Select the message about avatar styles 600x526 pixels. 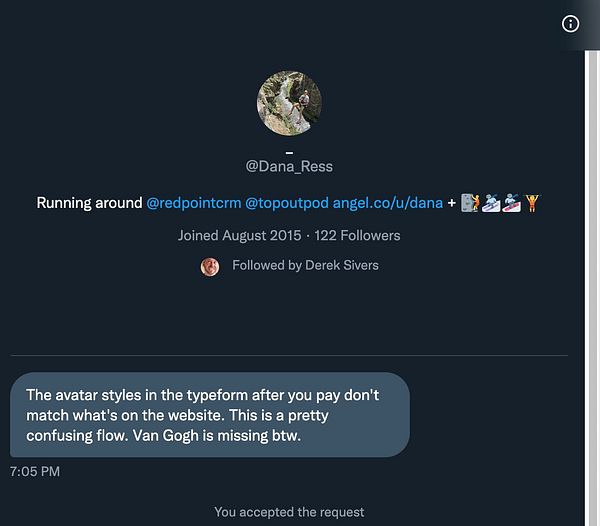[x=209, y=415]
